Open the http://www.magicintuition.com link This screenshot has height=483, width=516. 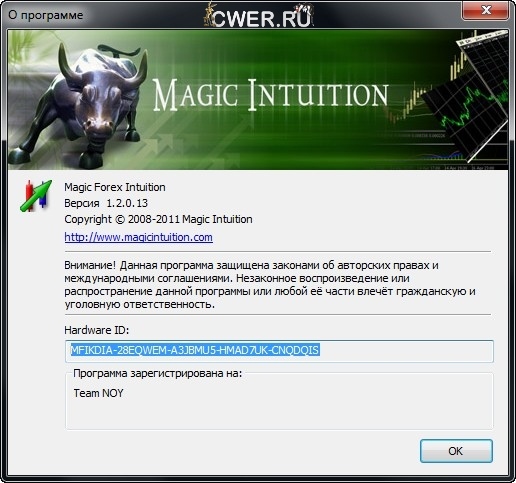click(138, 237)
